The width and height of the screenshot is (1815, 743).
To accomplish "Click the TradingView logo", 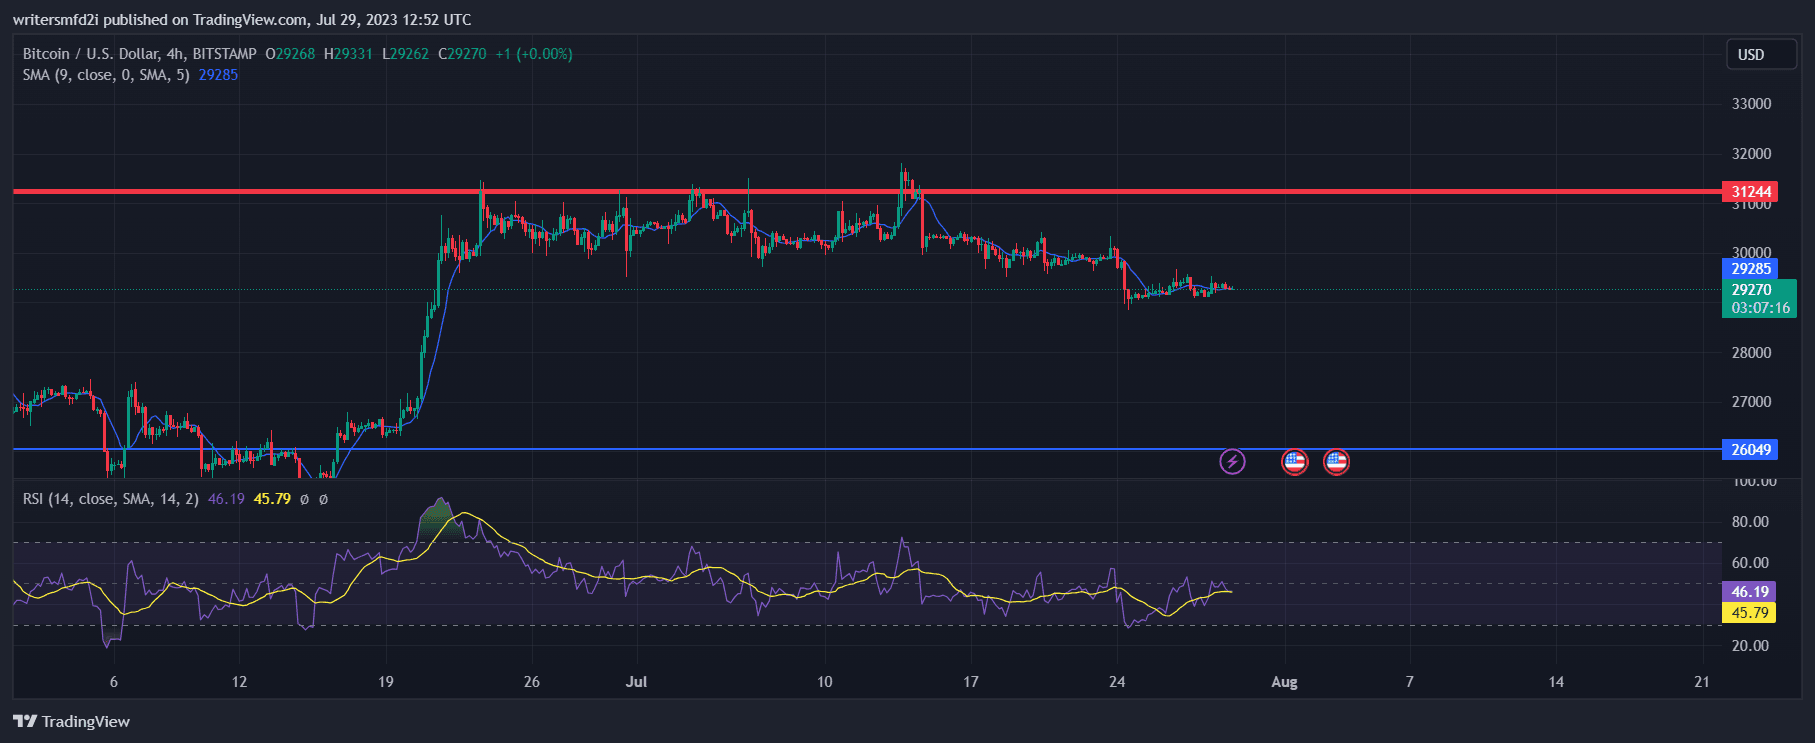I will pyautogui.click(x=72, y=721).
